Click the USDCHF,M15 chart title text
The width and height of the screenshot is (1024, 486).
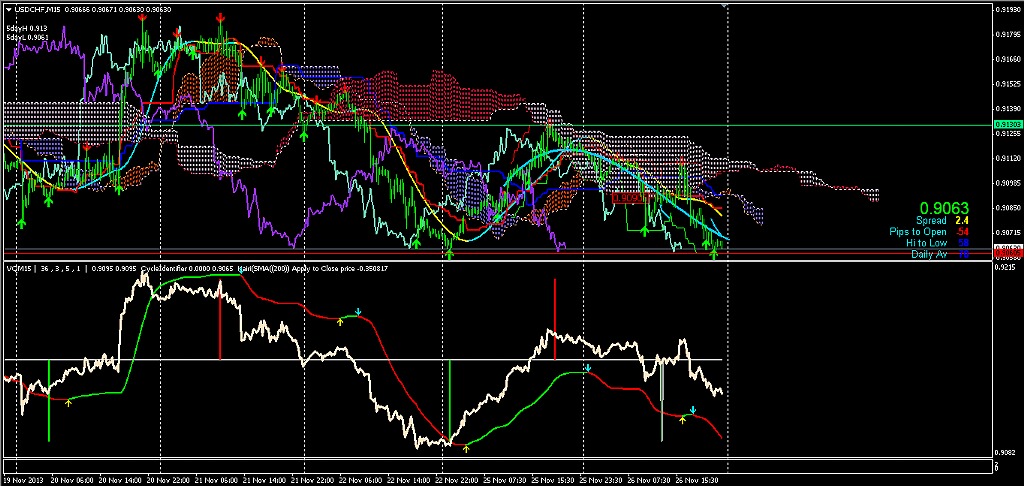37,9
